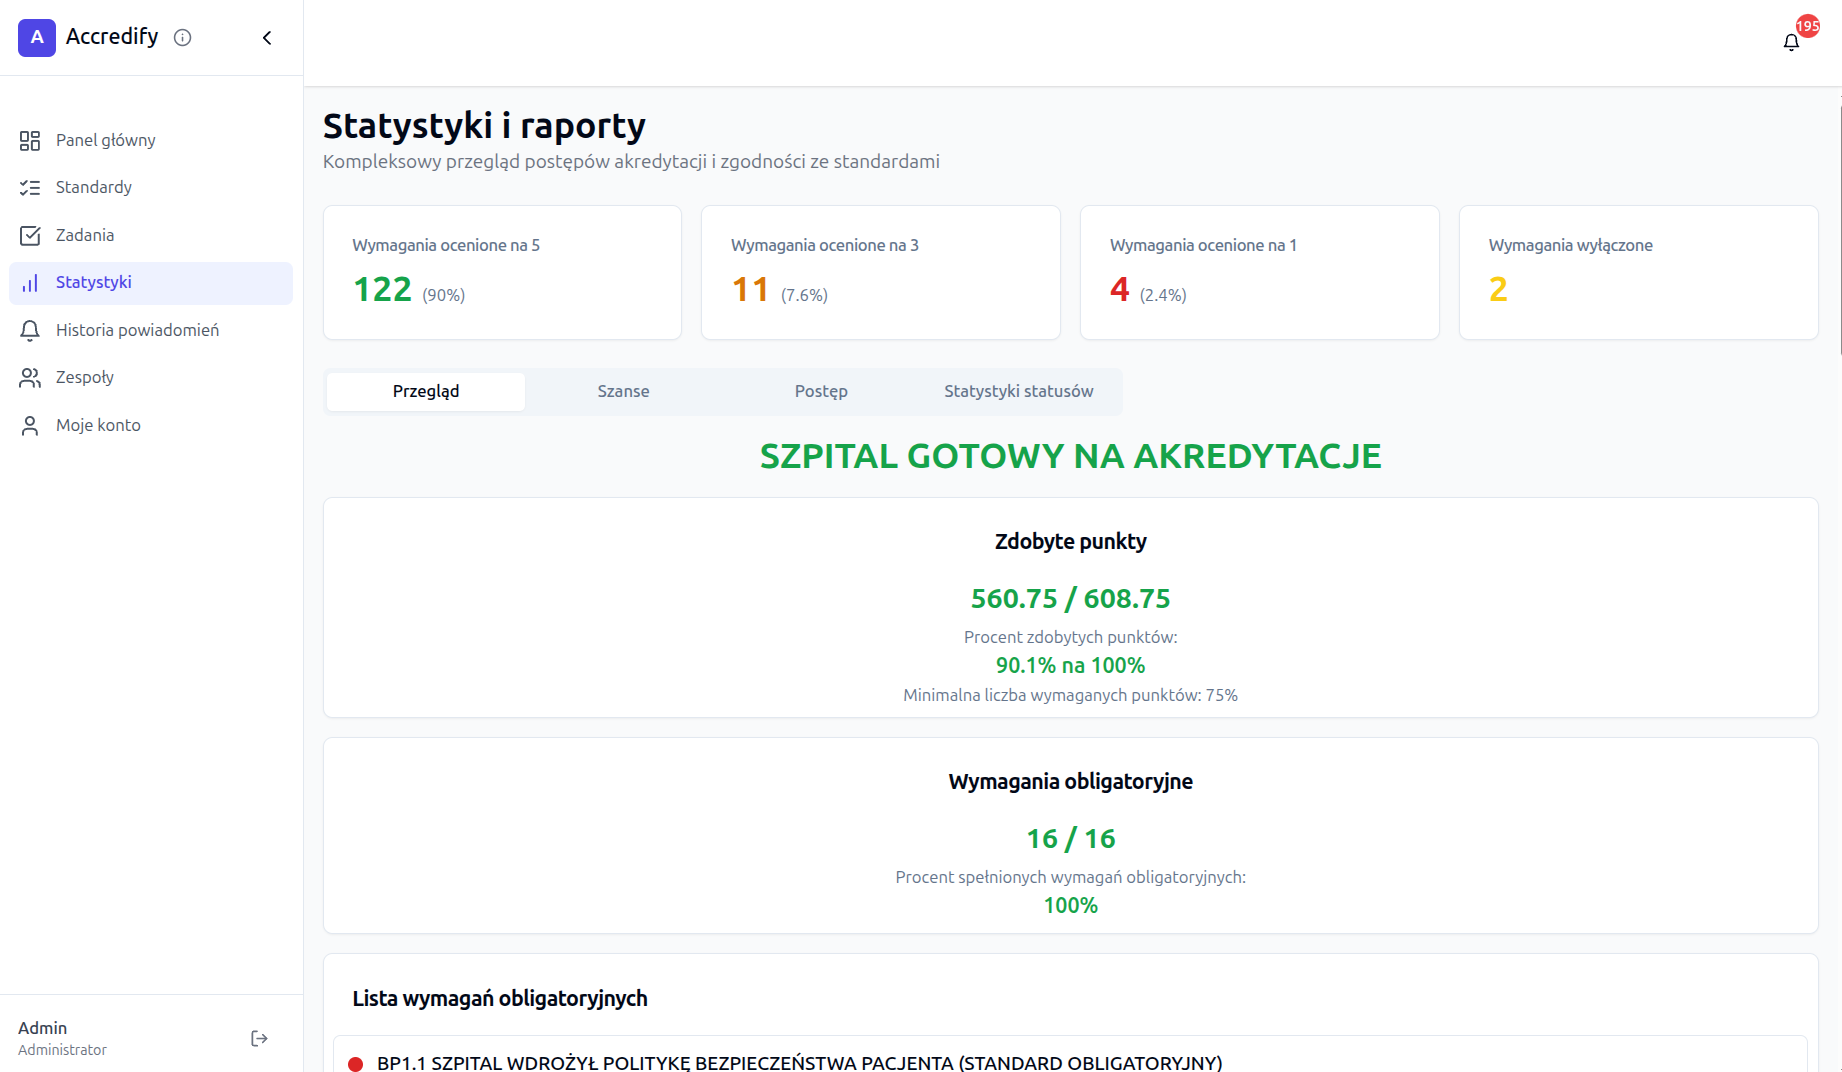Log out using the exit icon
The width and height of the screenshot is (1842, 1072).
pos(259,1038)
